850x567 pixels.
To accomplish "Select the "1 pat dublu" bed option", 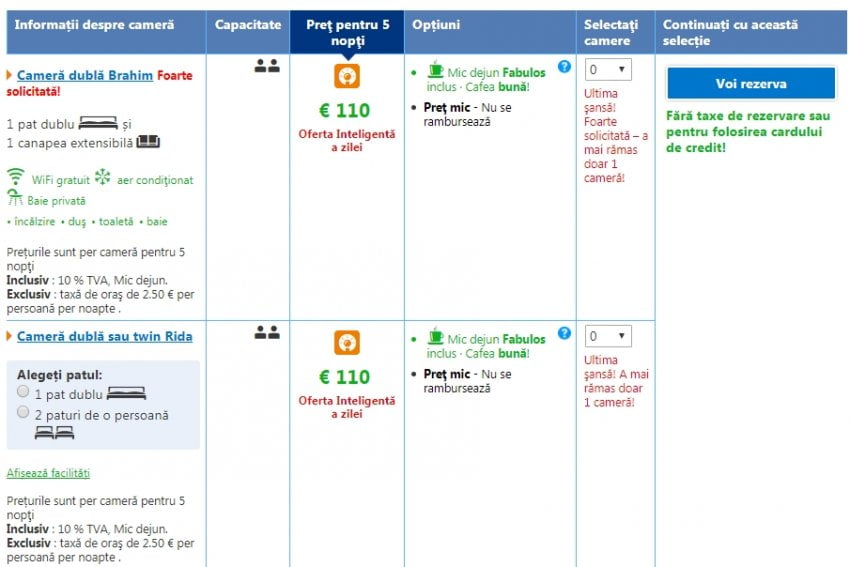I will coord(23,392).
